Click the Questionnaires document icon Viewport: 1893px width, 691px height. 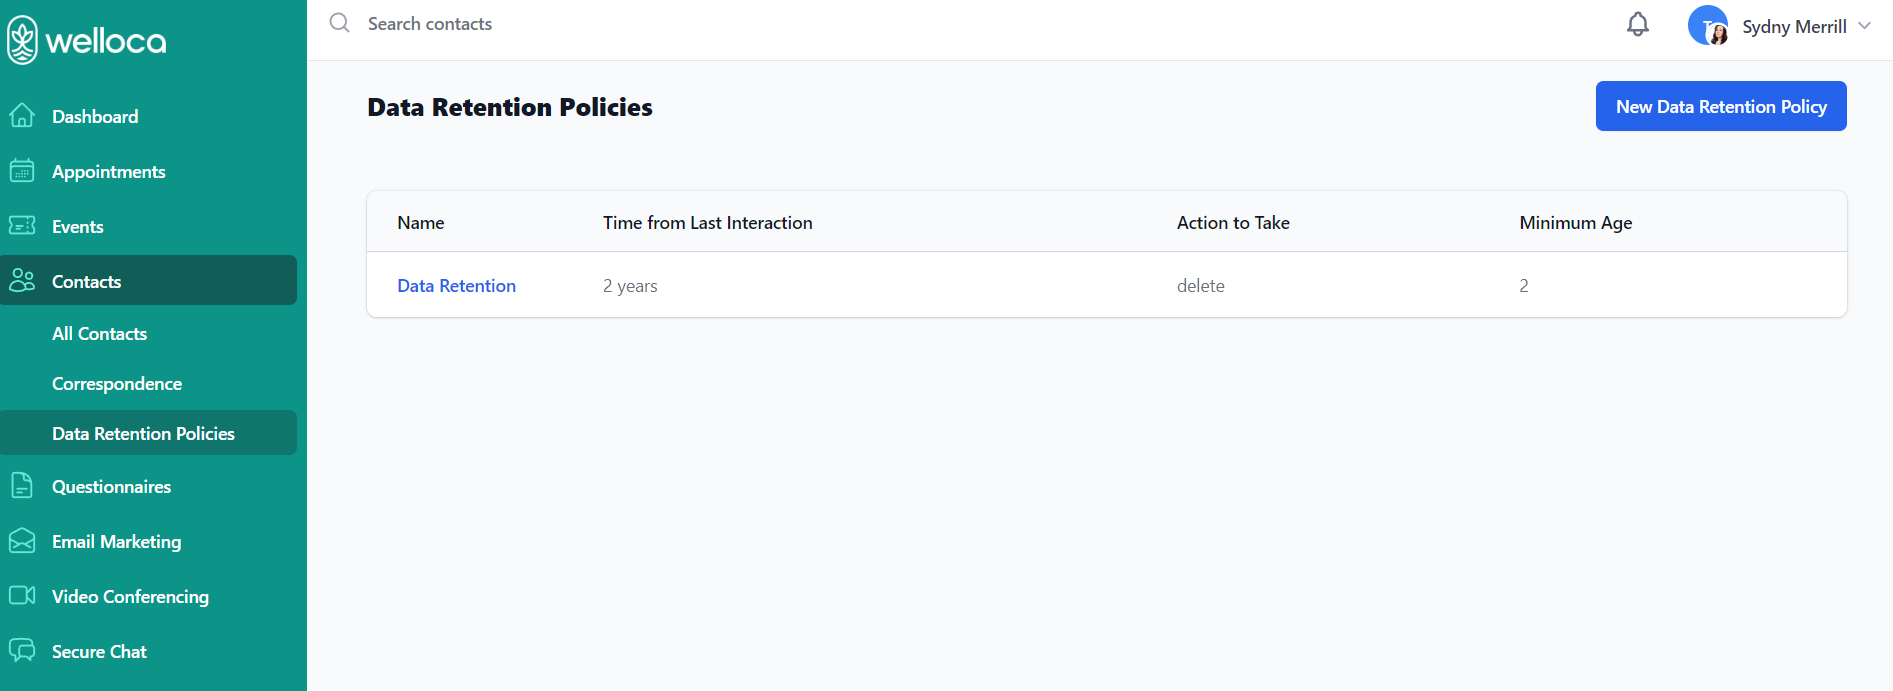click(22, 486)
